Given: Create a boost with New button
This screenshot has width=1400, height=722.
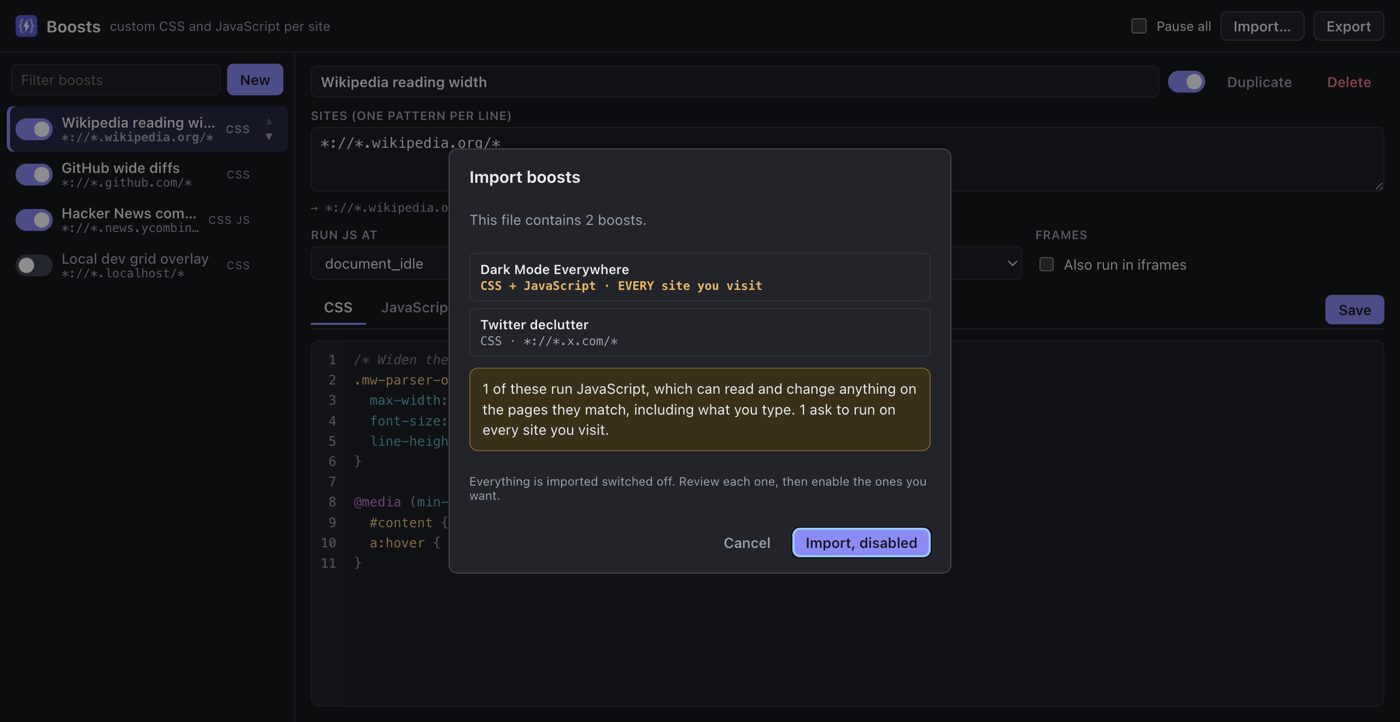Looking at the screenshot, I should [x=255, y=80].
